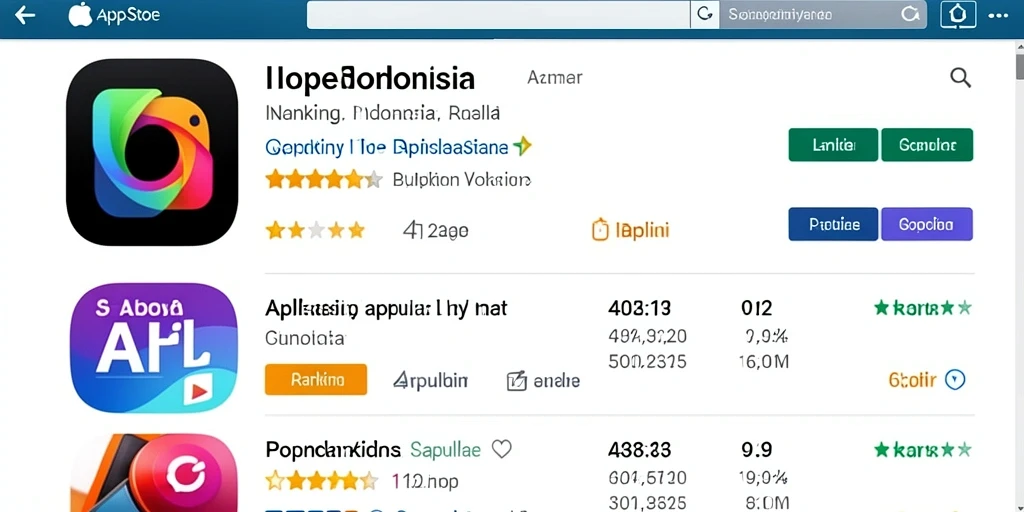Click the orange Iaplini clipboard icon
This screenshot has width=1024, height=512.
point(600,230)
